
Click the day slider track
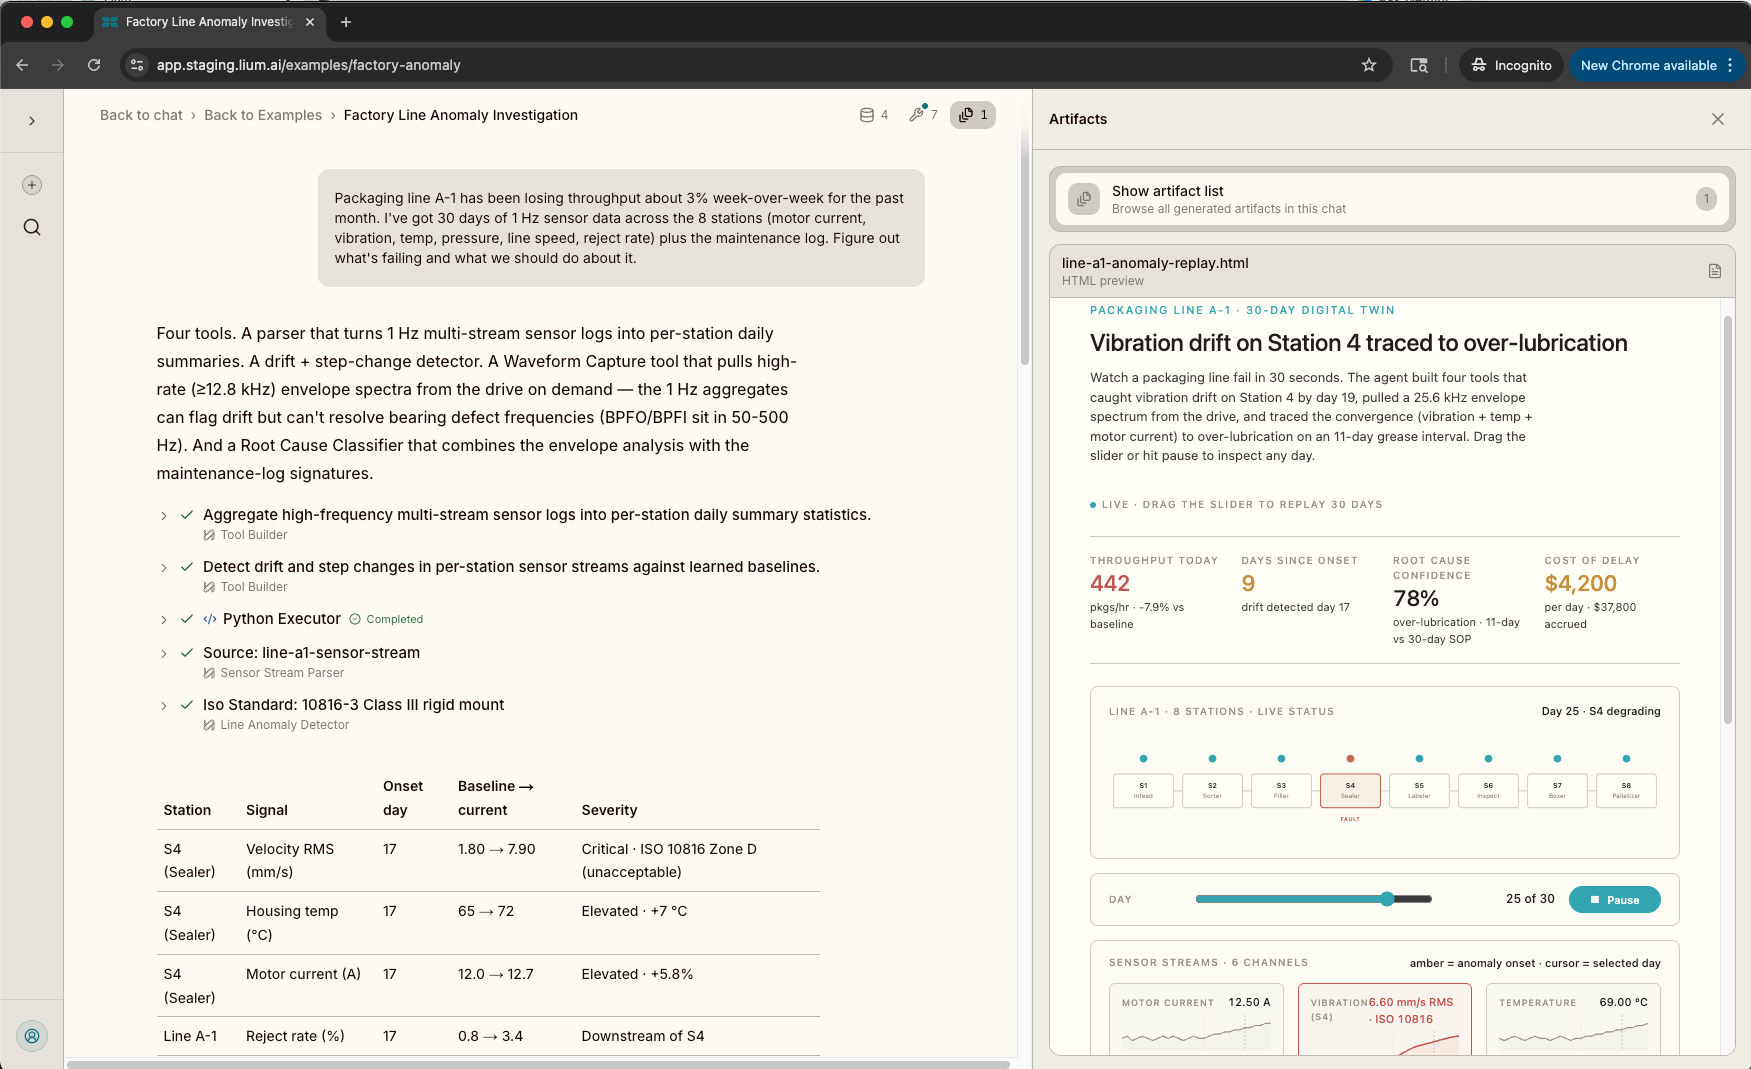pos(1313,899)
